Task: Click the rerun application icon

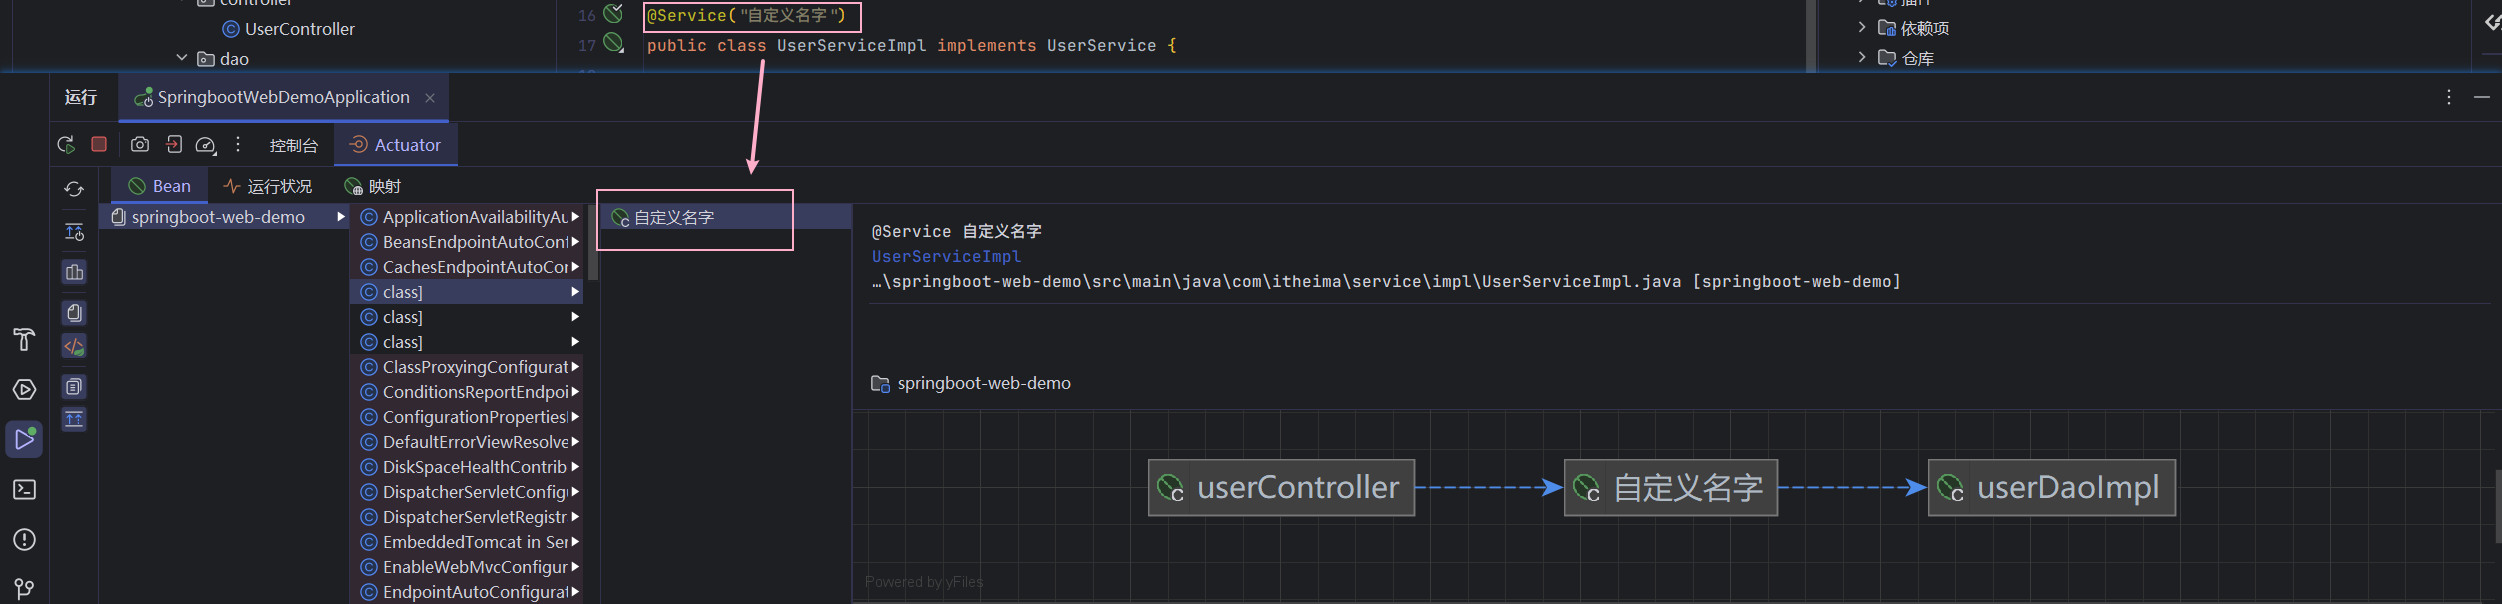Action: 66,145
